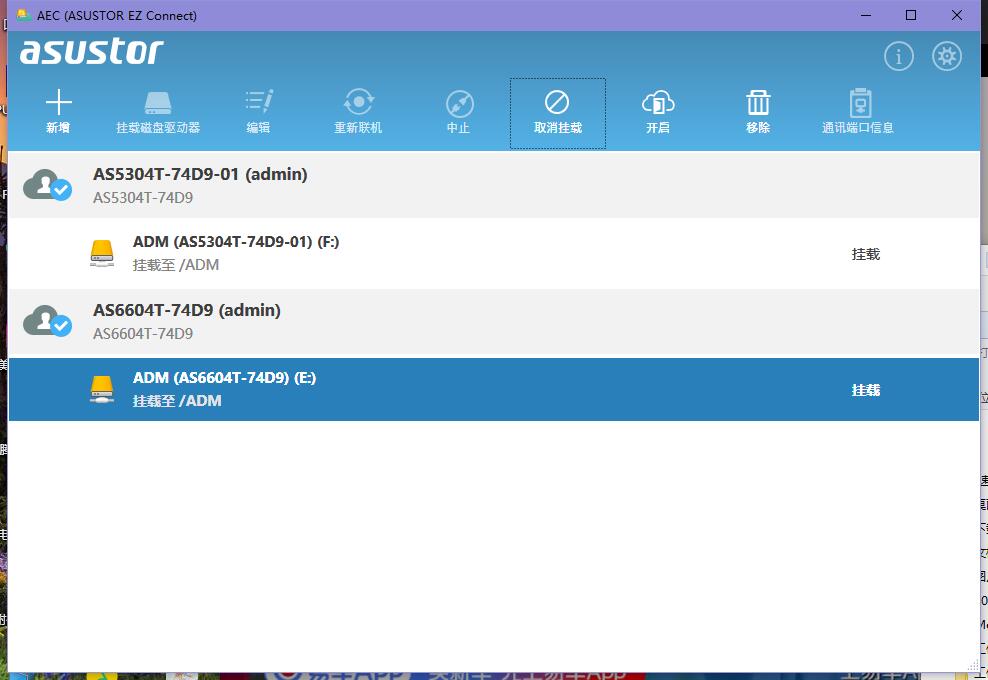Click cloud user icon for AS5304T-74D9-01
The height and width of the screenshot is (680, 988).
(x=47, y=185)
